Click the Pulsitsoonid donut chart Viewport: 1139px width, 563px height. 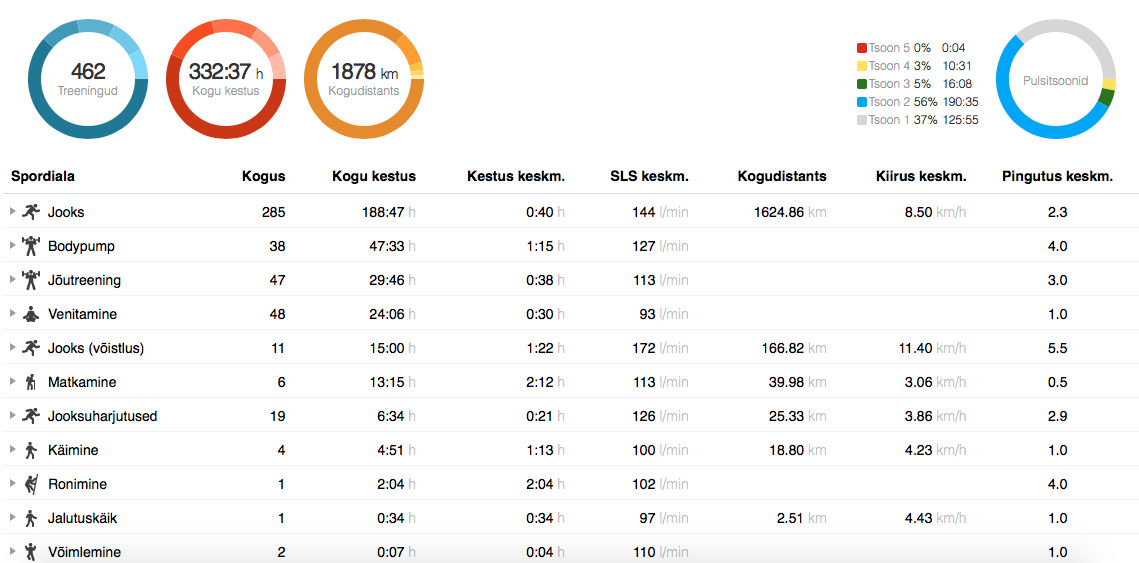point(1055,79)
